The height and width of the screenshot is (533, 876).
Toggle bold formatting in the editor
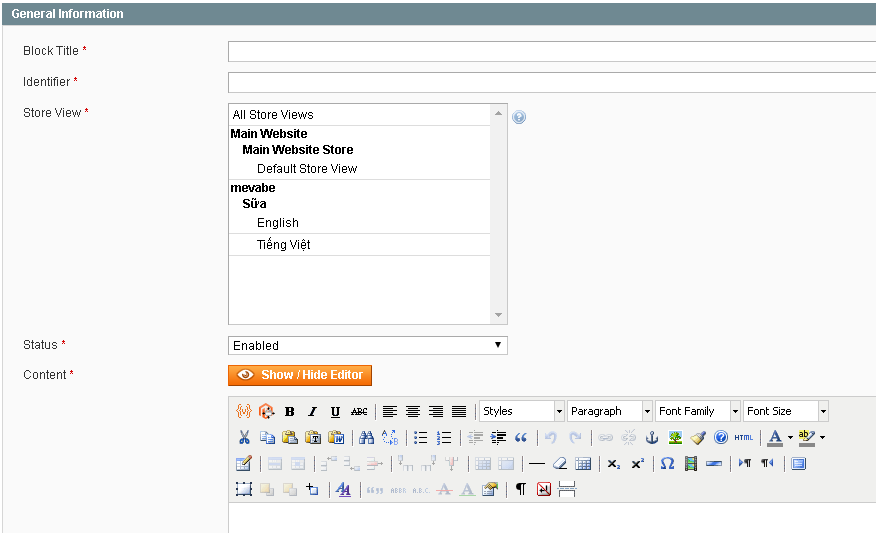pos(289,411)
